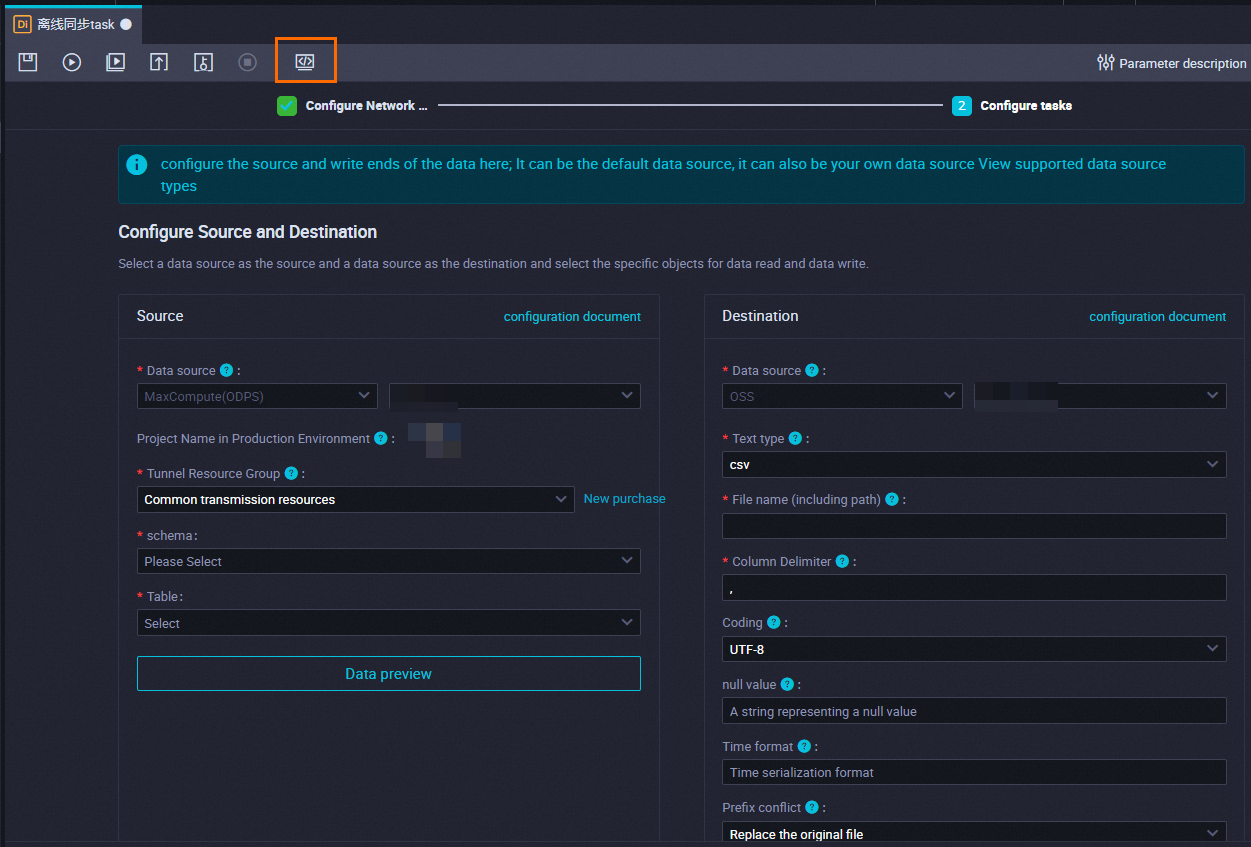Click the key-shaped toolbar icon
The height and width of the screenshot is (847, 1251).
click(203, 62)
